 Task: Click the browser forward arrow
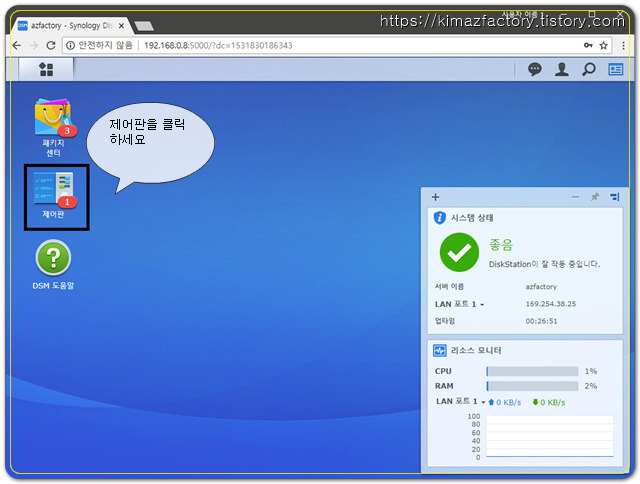click(34, 45)
